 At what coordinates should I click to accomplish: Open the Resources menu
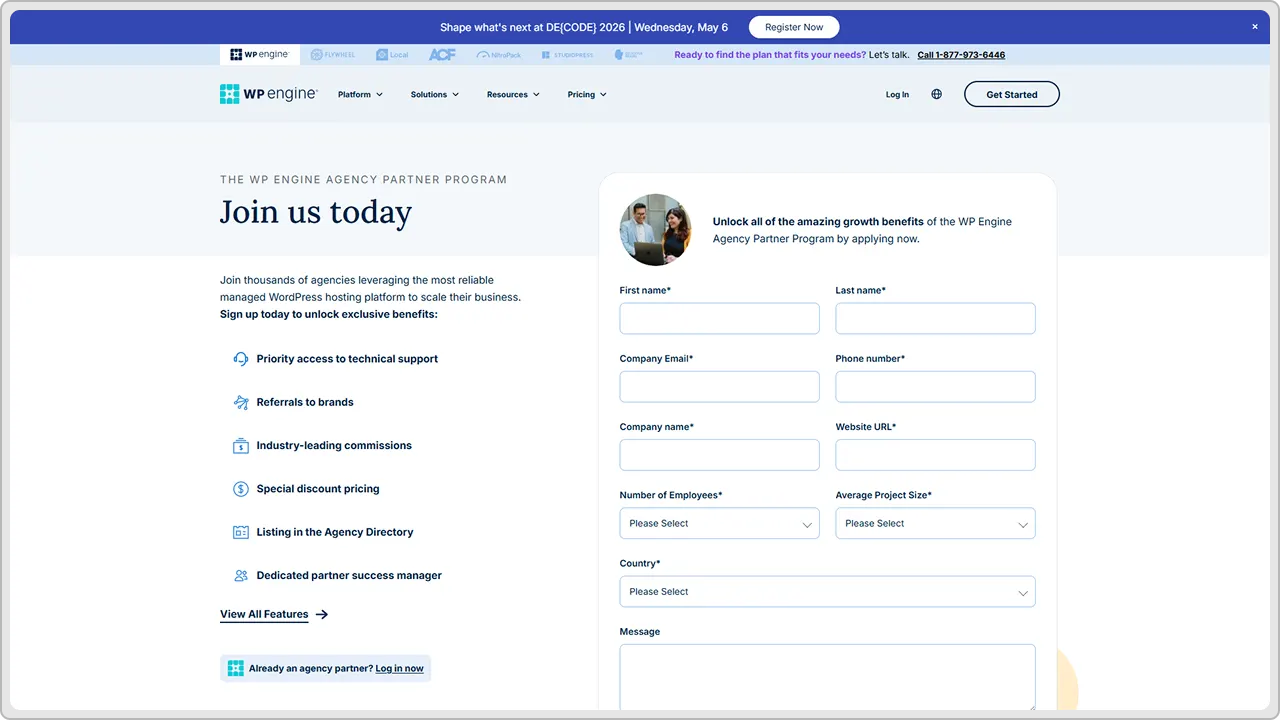pyautogui.click(x=513, y=95)
